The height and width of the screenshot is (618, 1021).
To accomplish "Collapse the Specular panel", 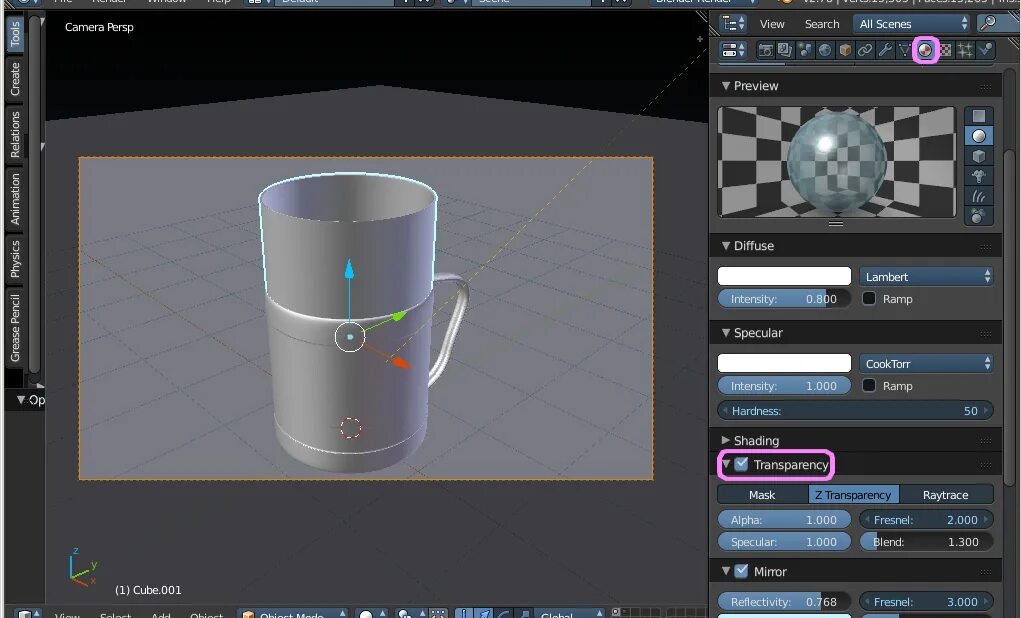I will [x=725, y=333].
